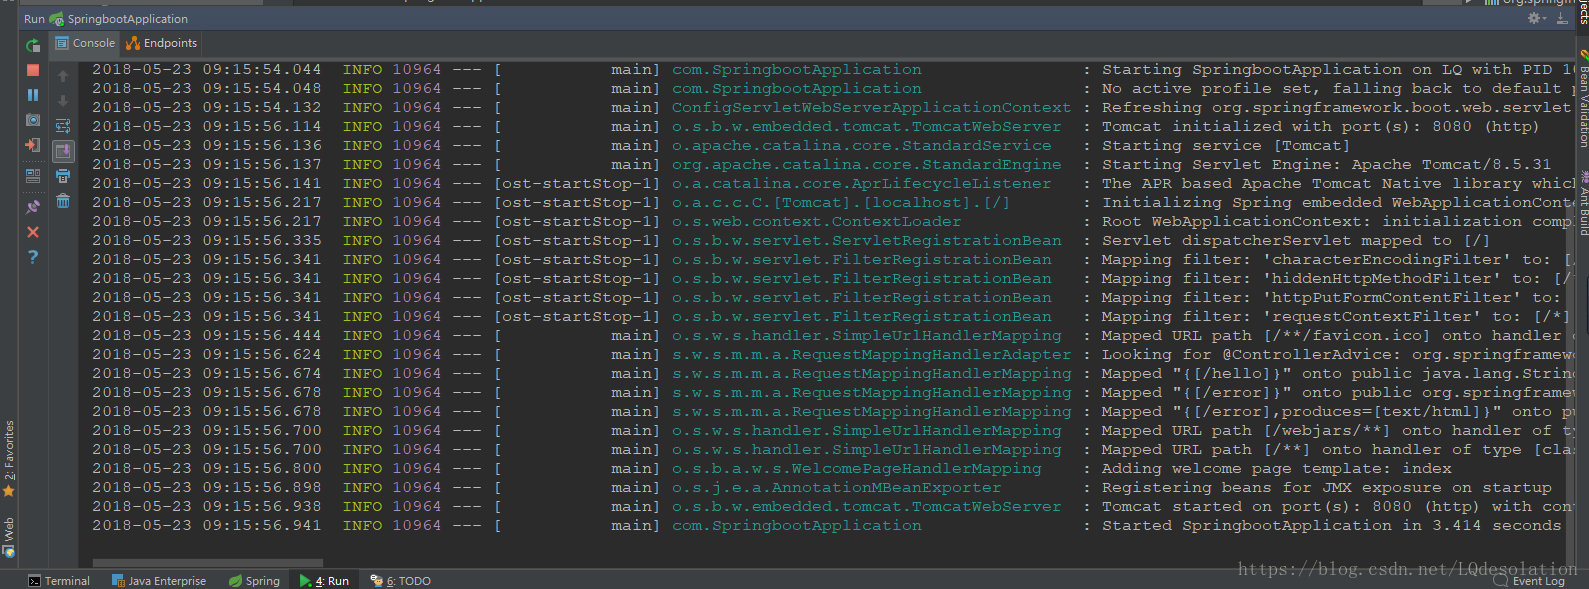Click 'o.s.b.a.w.s.WelcomePageHandlerMapping' logger name
Image resolution: width=1589 pixels, height=589 pixels.
pyautogui.click(x=856, y=469)
